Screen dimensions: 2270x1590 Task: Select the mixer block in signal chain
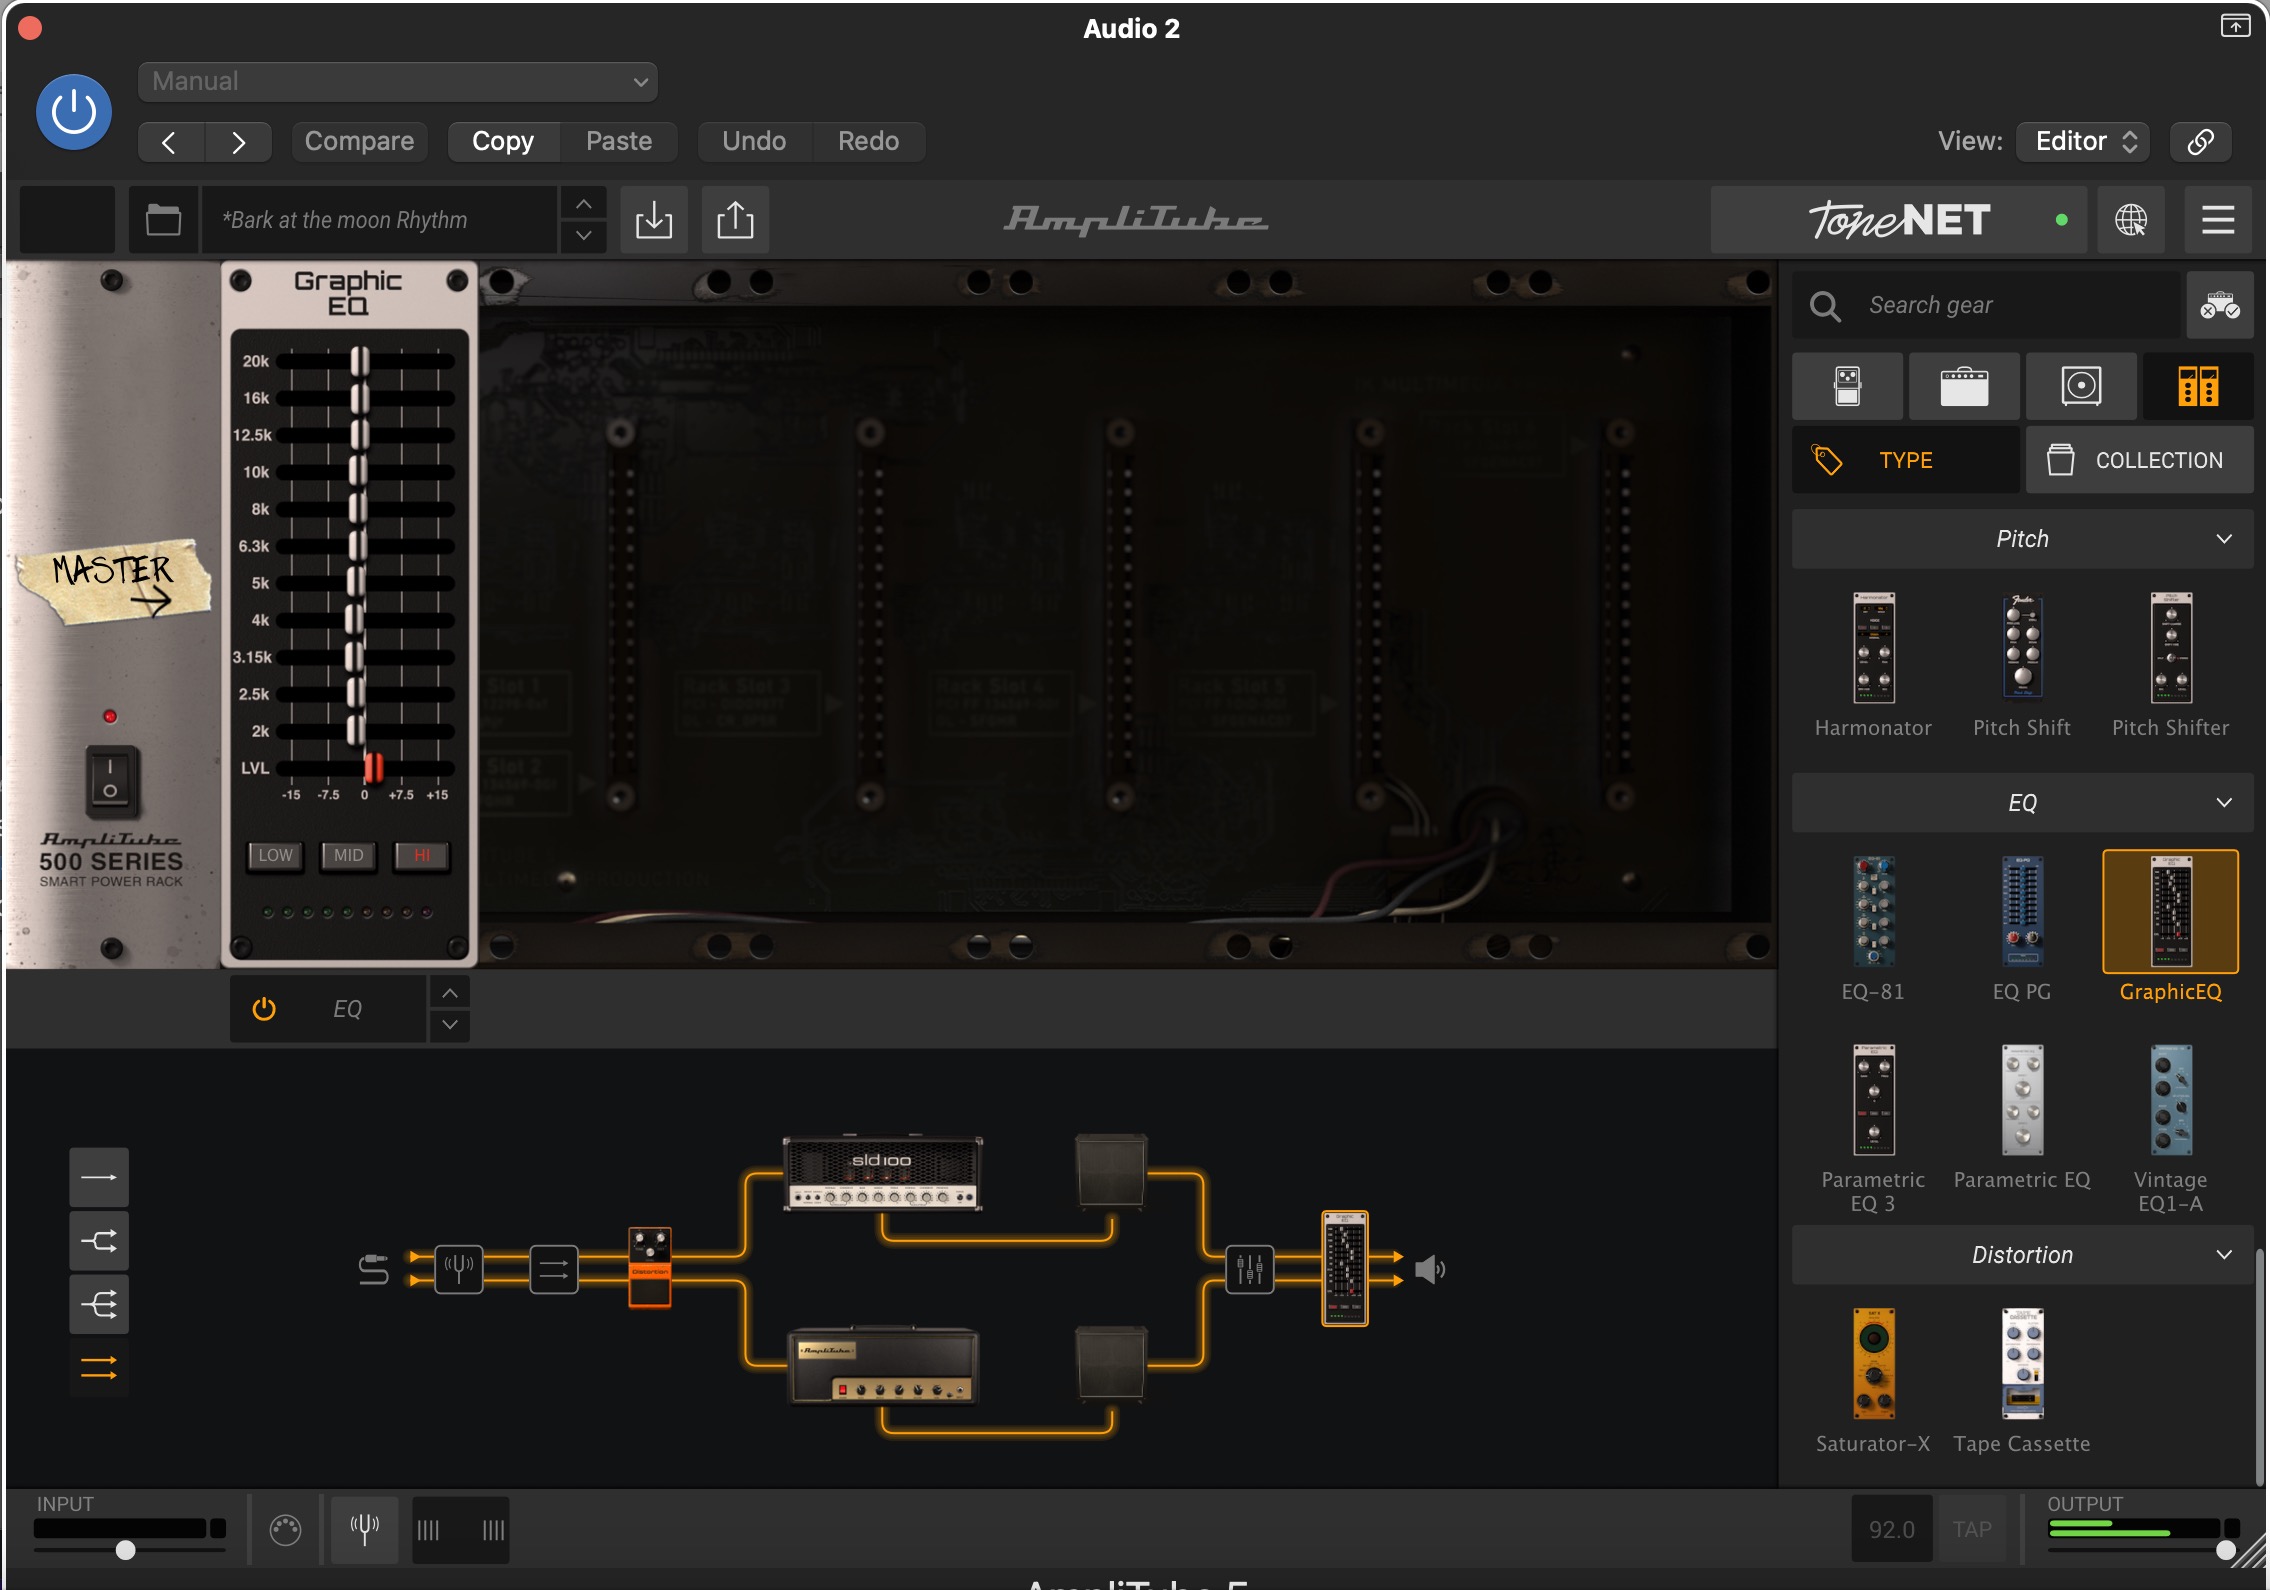[x=1250, y=1270]
